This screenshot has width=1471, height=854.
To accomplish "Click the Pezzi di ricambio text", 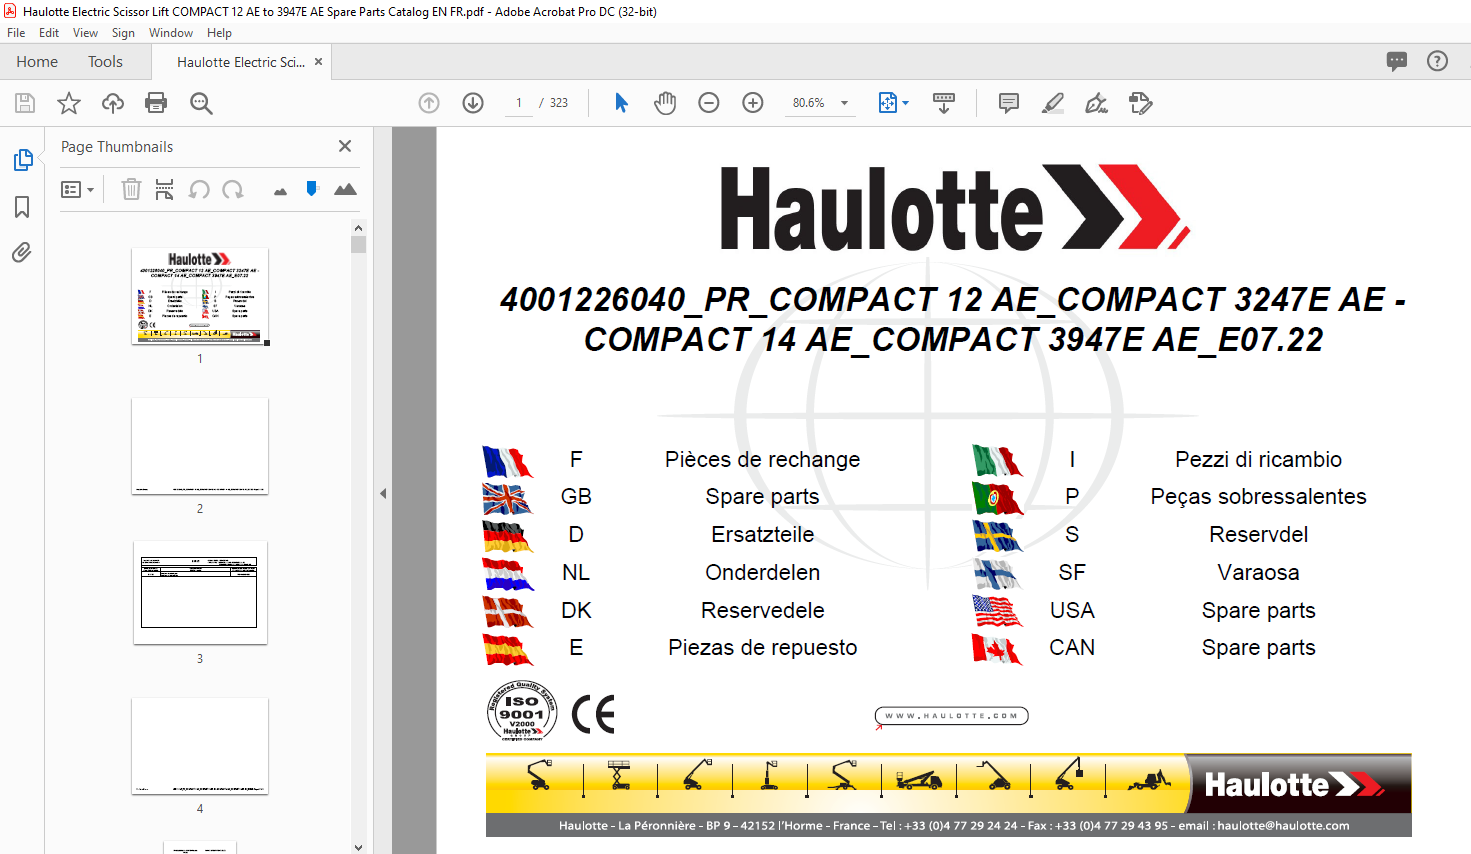I will coord(1258,459).
